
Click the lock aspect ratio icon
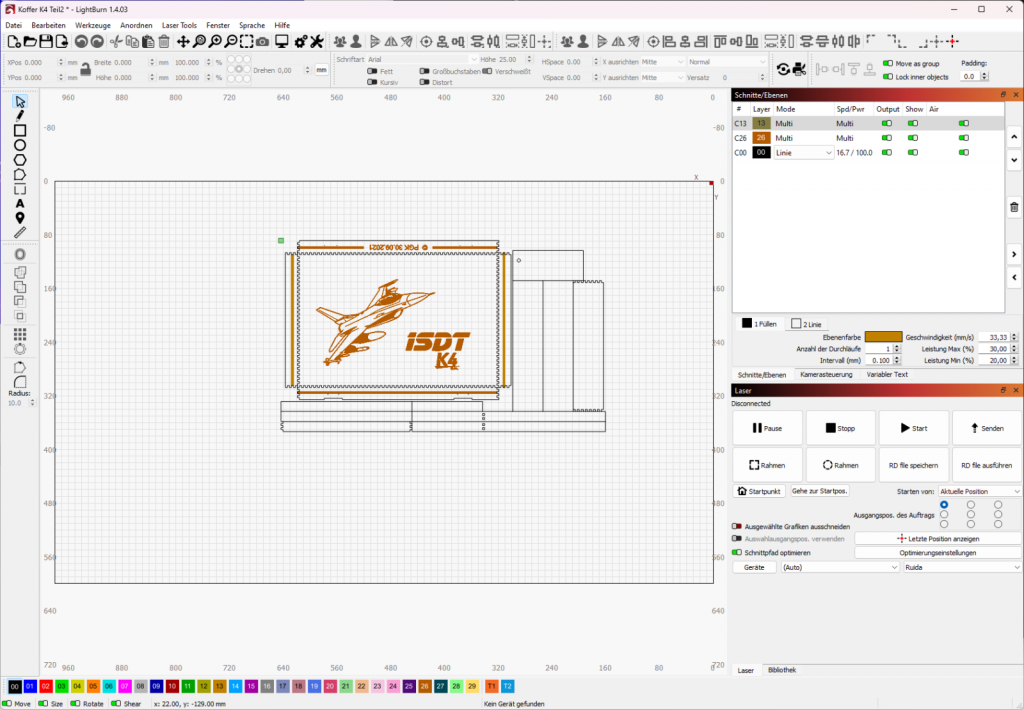(x=85, y=69)
